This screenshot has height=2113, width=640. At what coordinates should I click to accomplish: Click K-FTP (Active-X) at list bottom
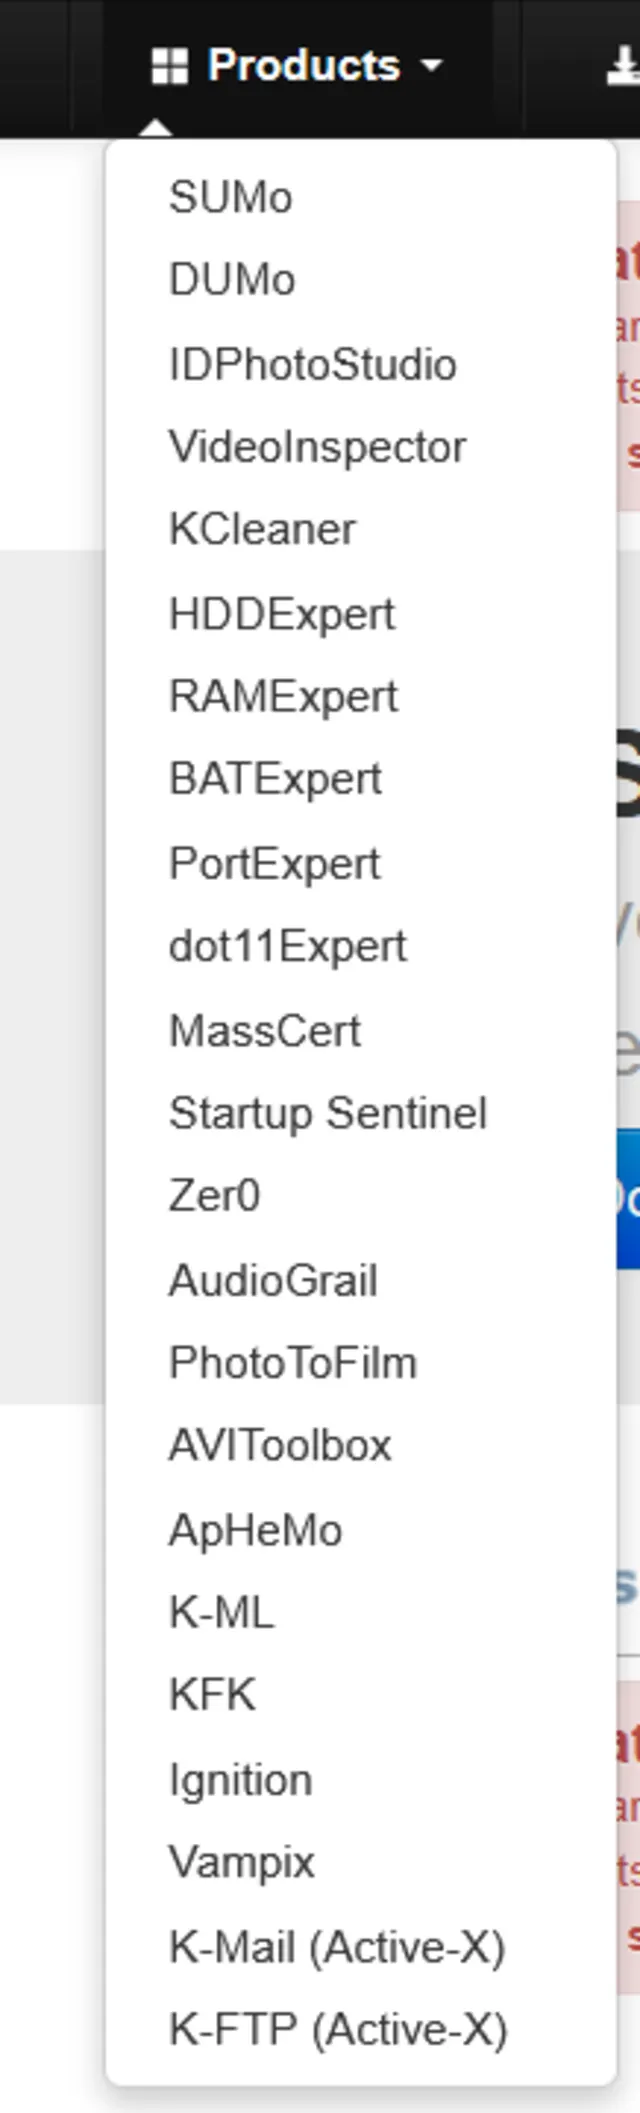pos(338,2031)
